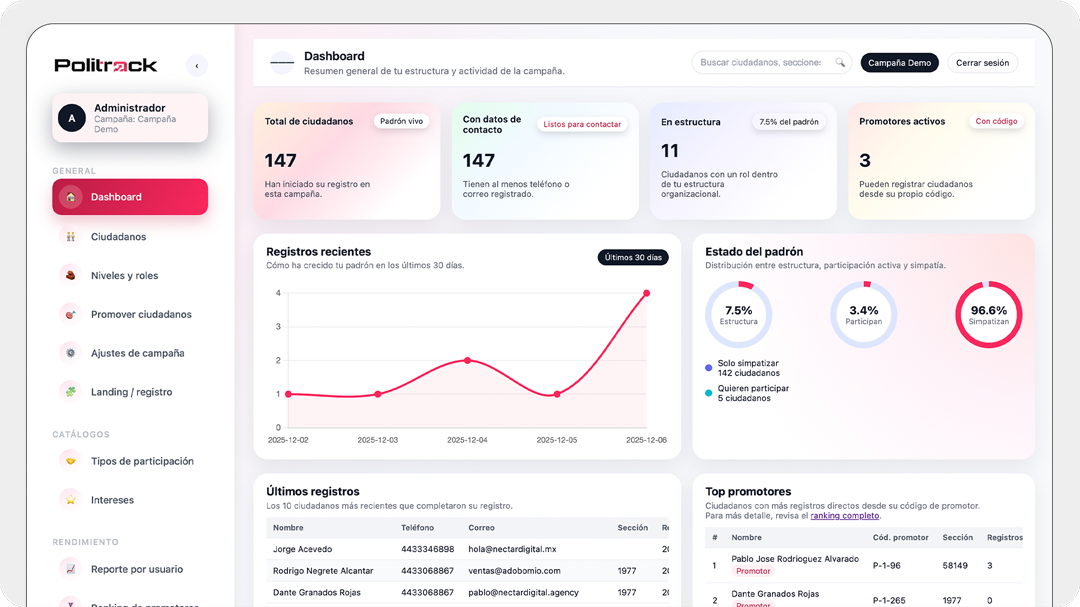Click the Intereses star icon
Viewport: 1080px width, 607px height.
(70, 500)
